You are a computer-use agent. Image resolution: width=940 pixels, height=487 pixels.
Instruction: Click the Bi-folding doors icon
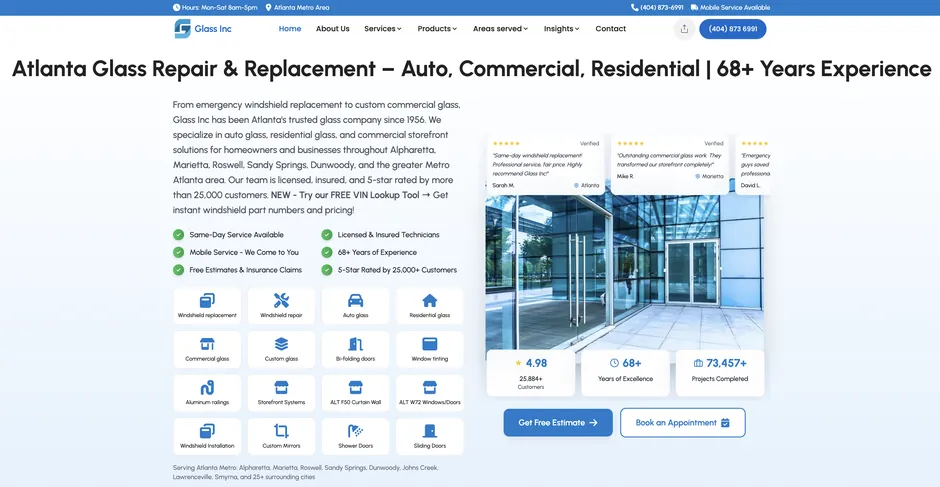[x=355, y=344]
